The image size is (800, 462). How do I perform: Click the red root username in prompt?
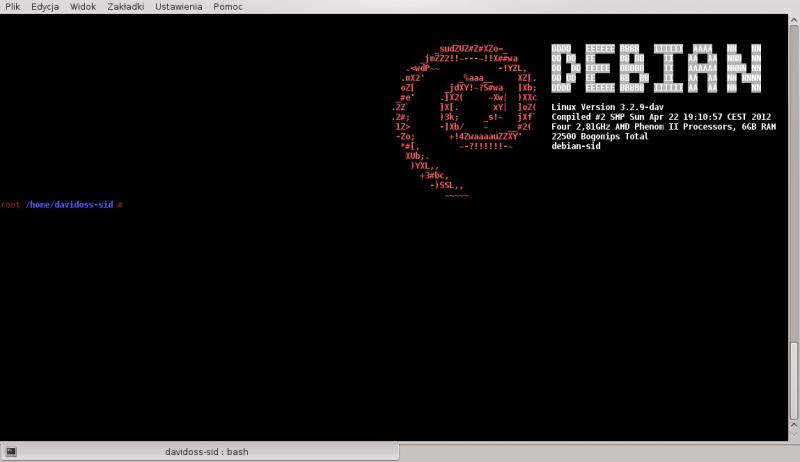tap(10, 205)
